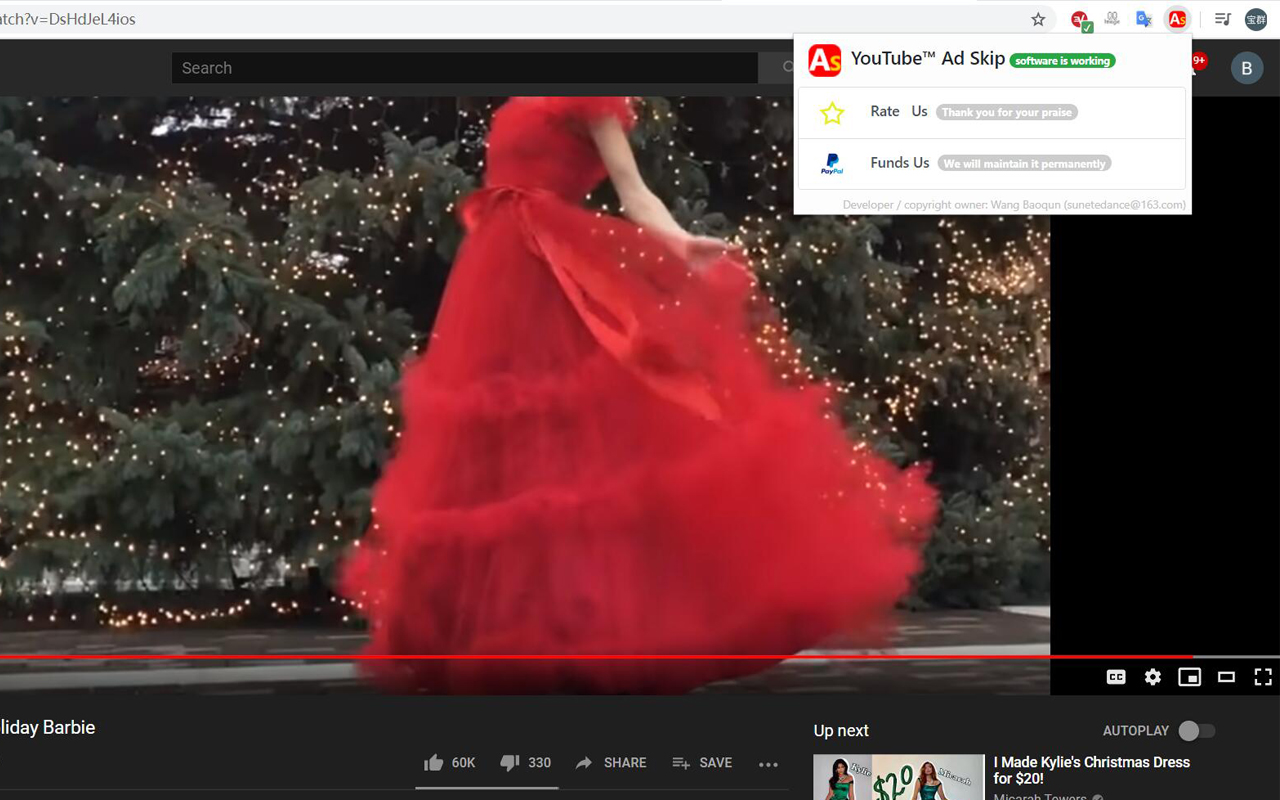Click the 'Up next' heading

tap(841, 731)
